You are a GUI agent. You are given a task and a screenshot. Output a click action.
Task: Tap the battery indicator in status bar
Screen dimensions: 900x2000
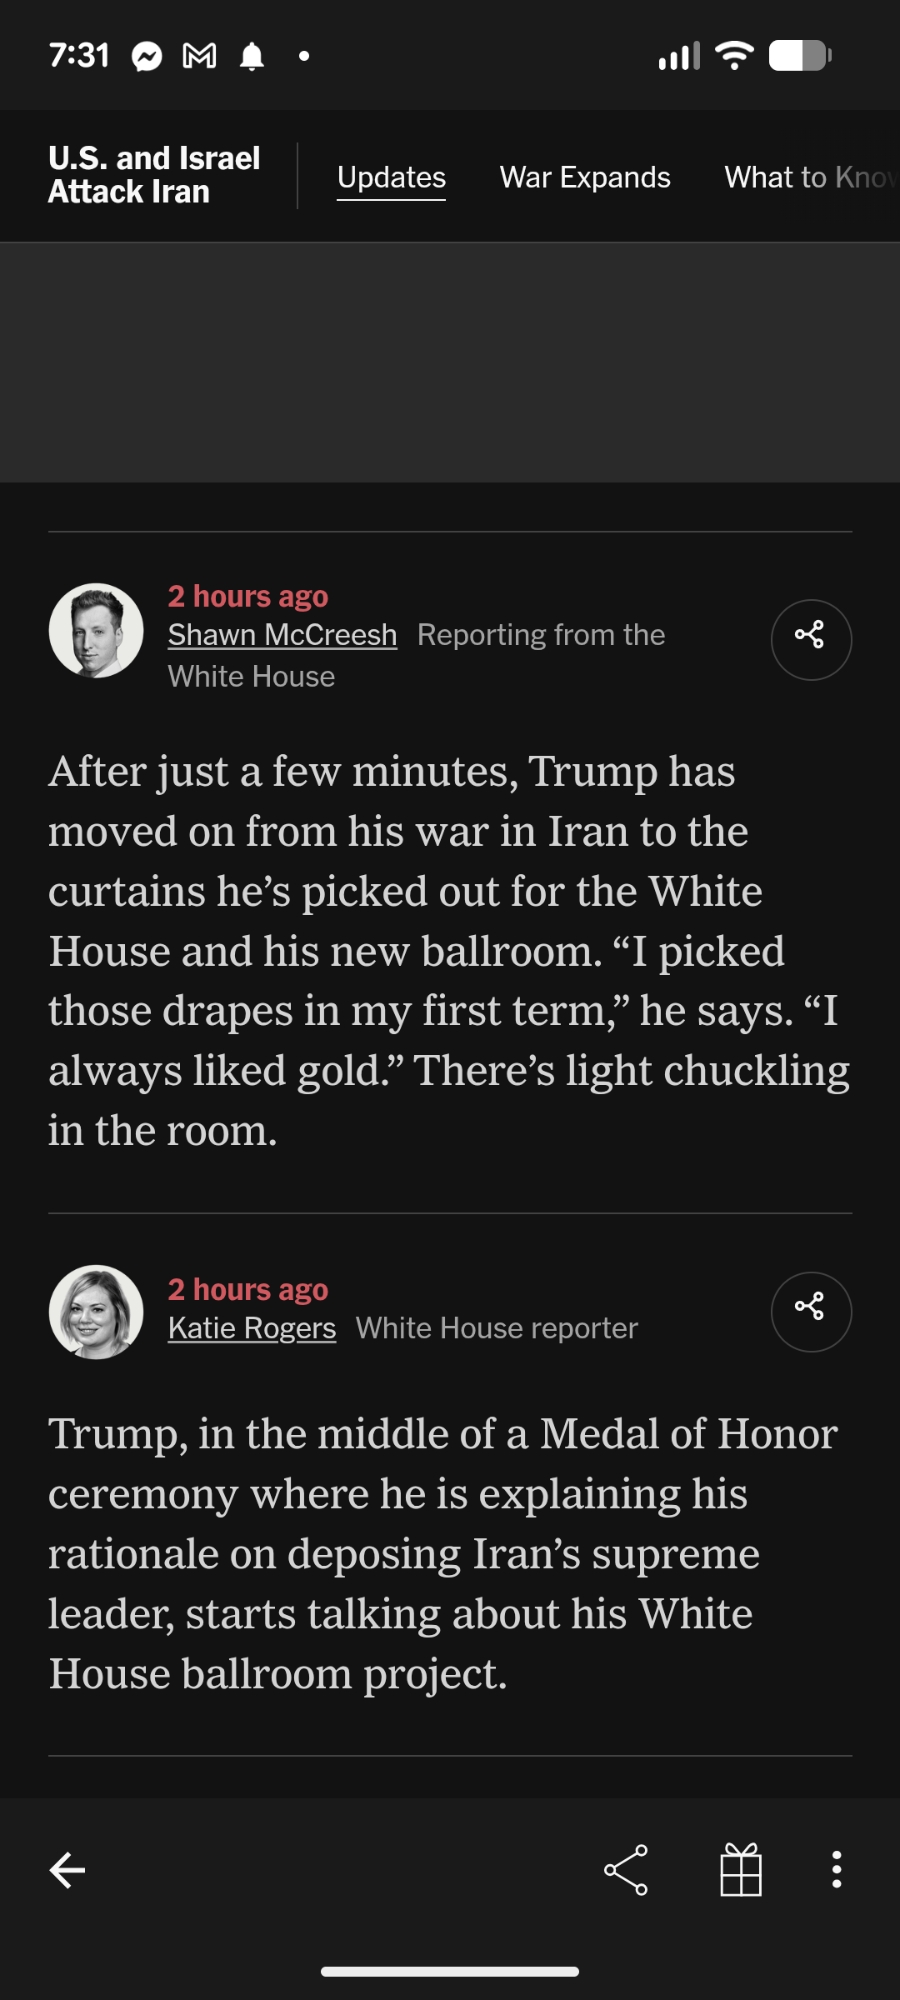pos(800,56)
